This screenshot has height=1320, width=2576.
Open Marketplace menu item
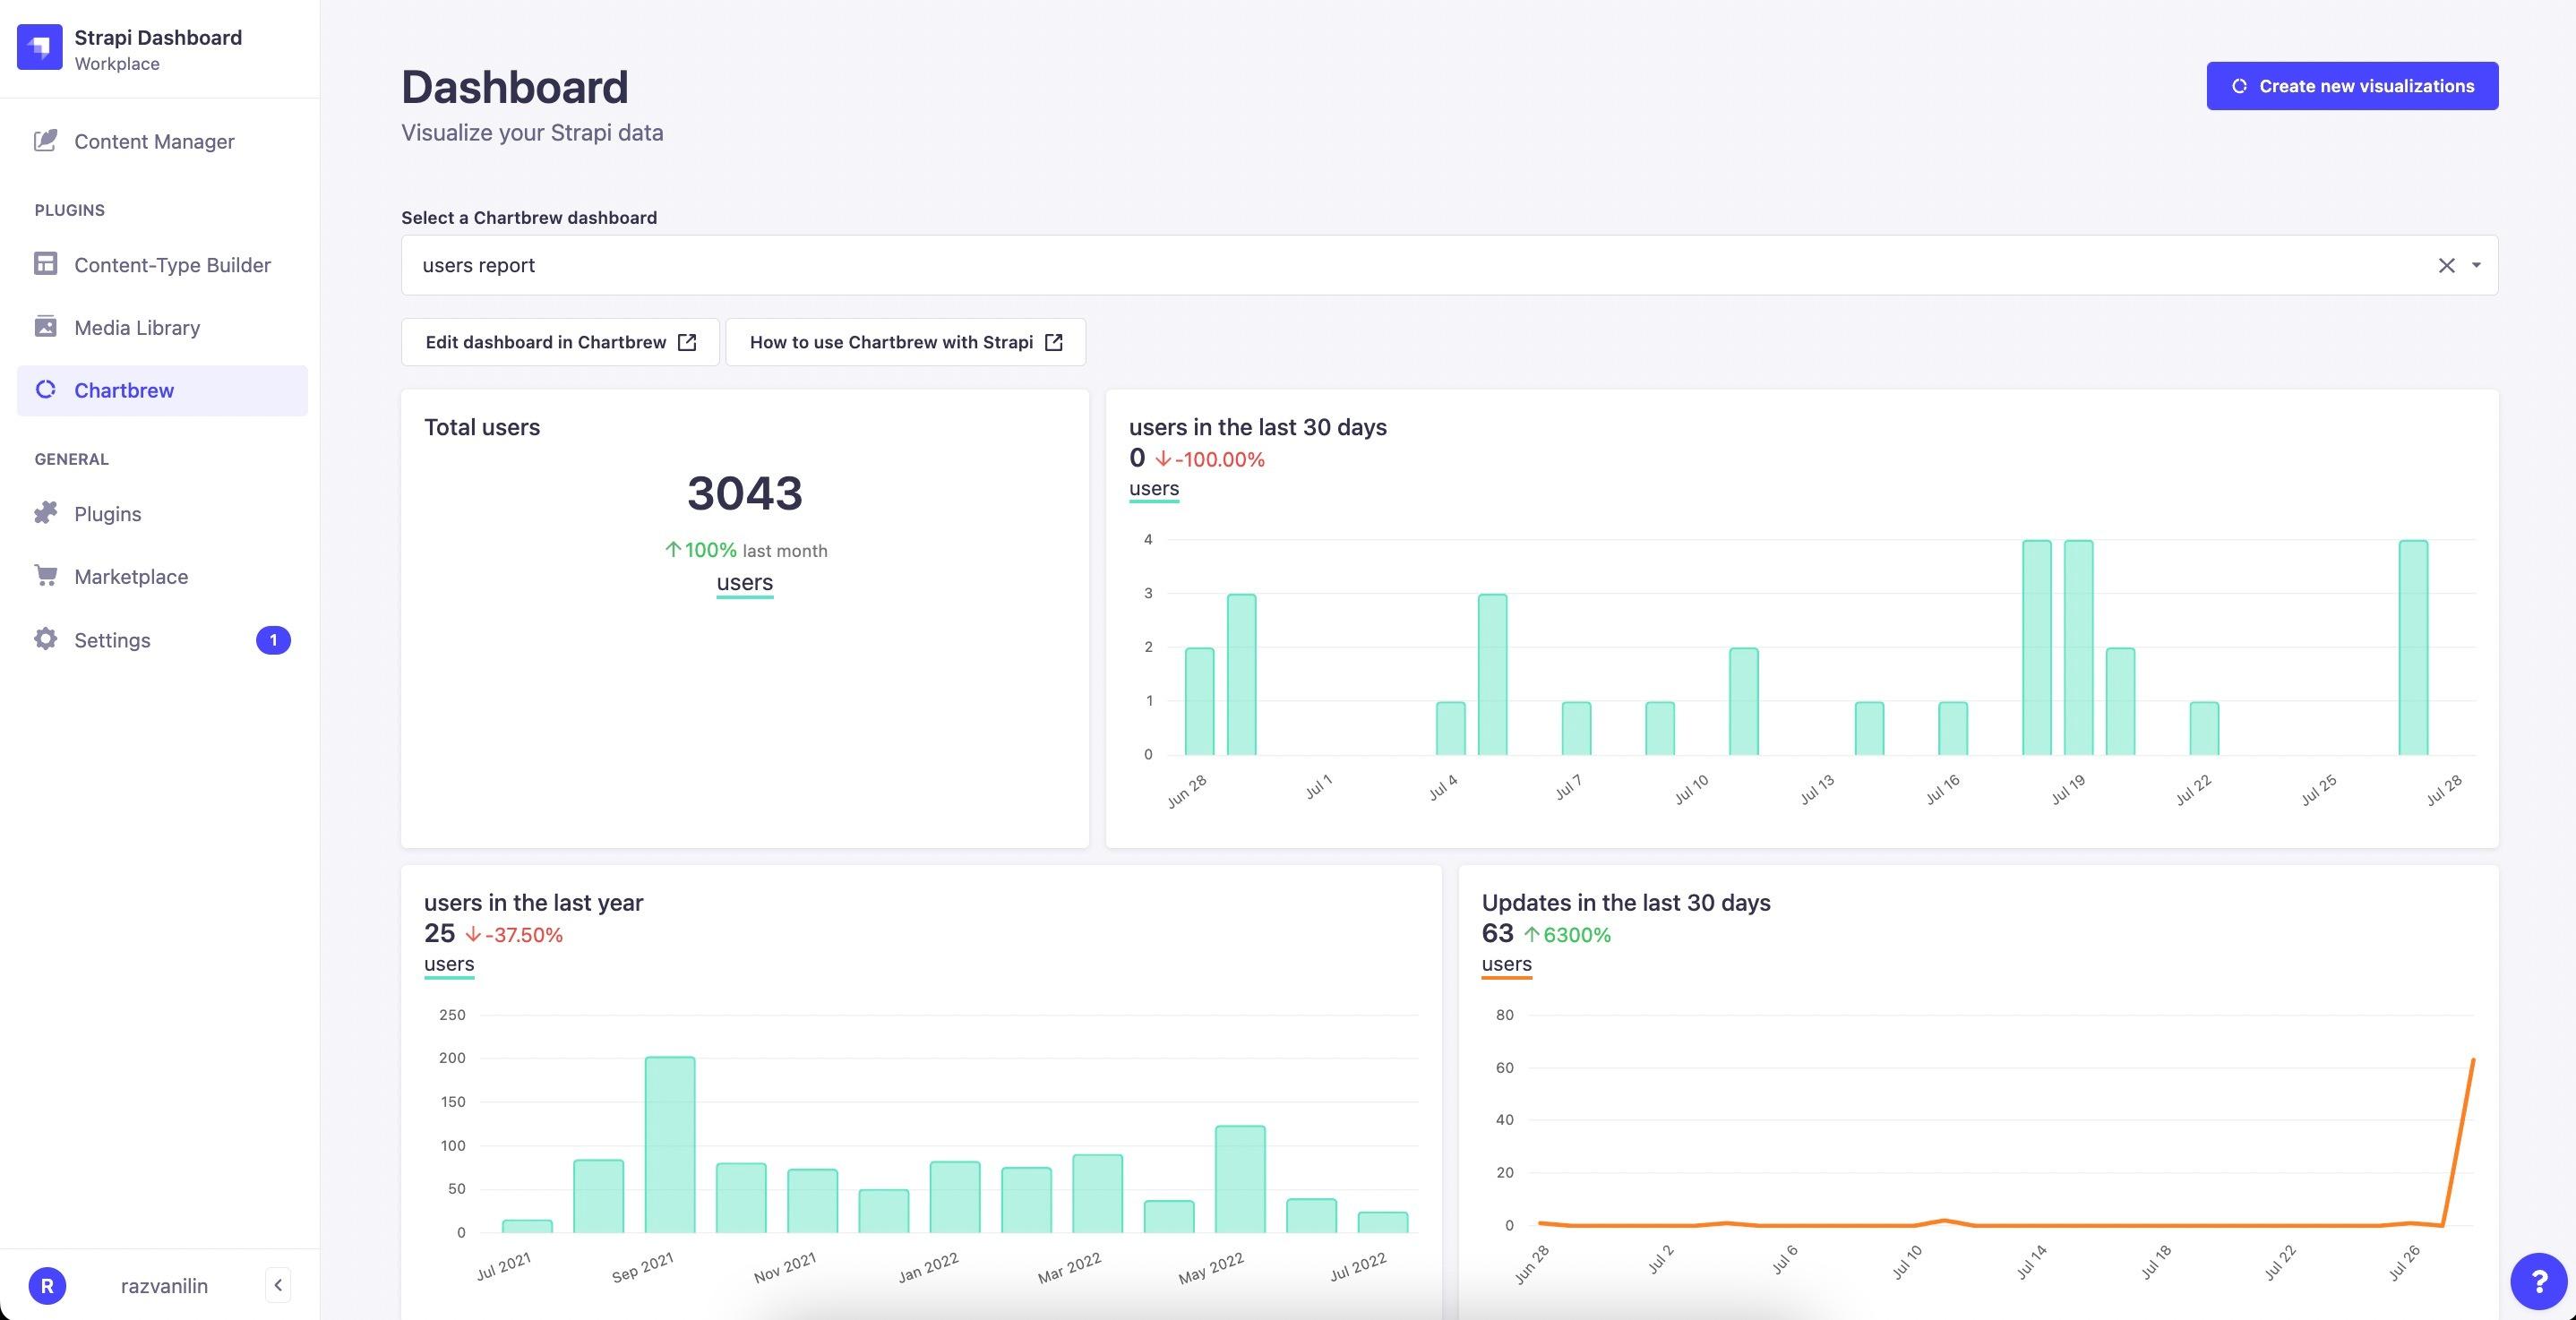[162, 576]
